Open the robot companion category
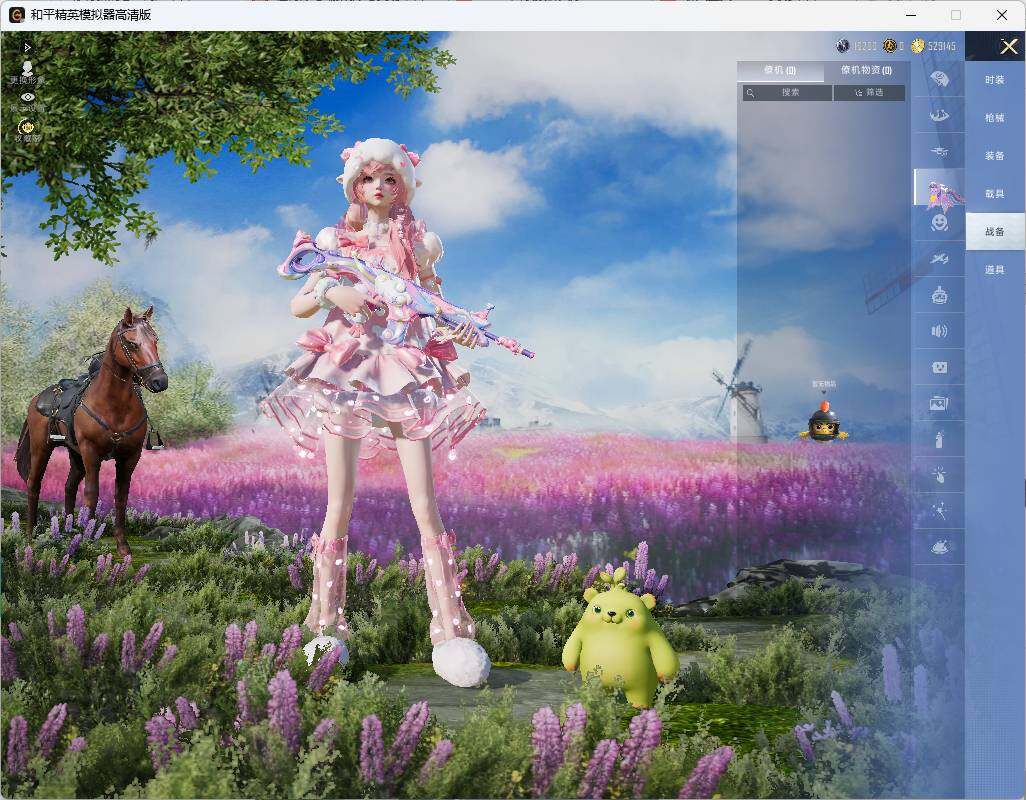This screenshot has width=1026, height=800. [939, 295]
